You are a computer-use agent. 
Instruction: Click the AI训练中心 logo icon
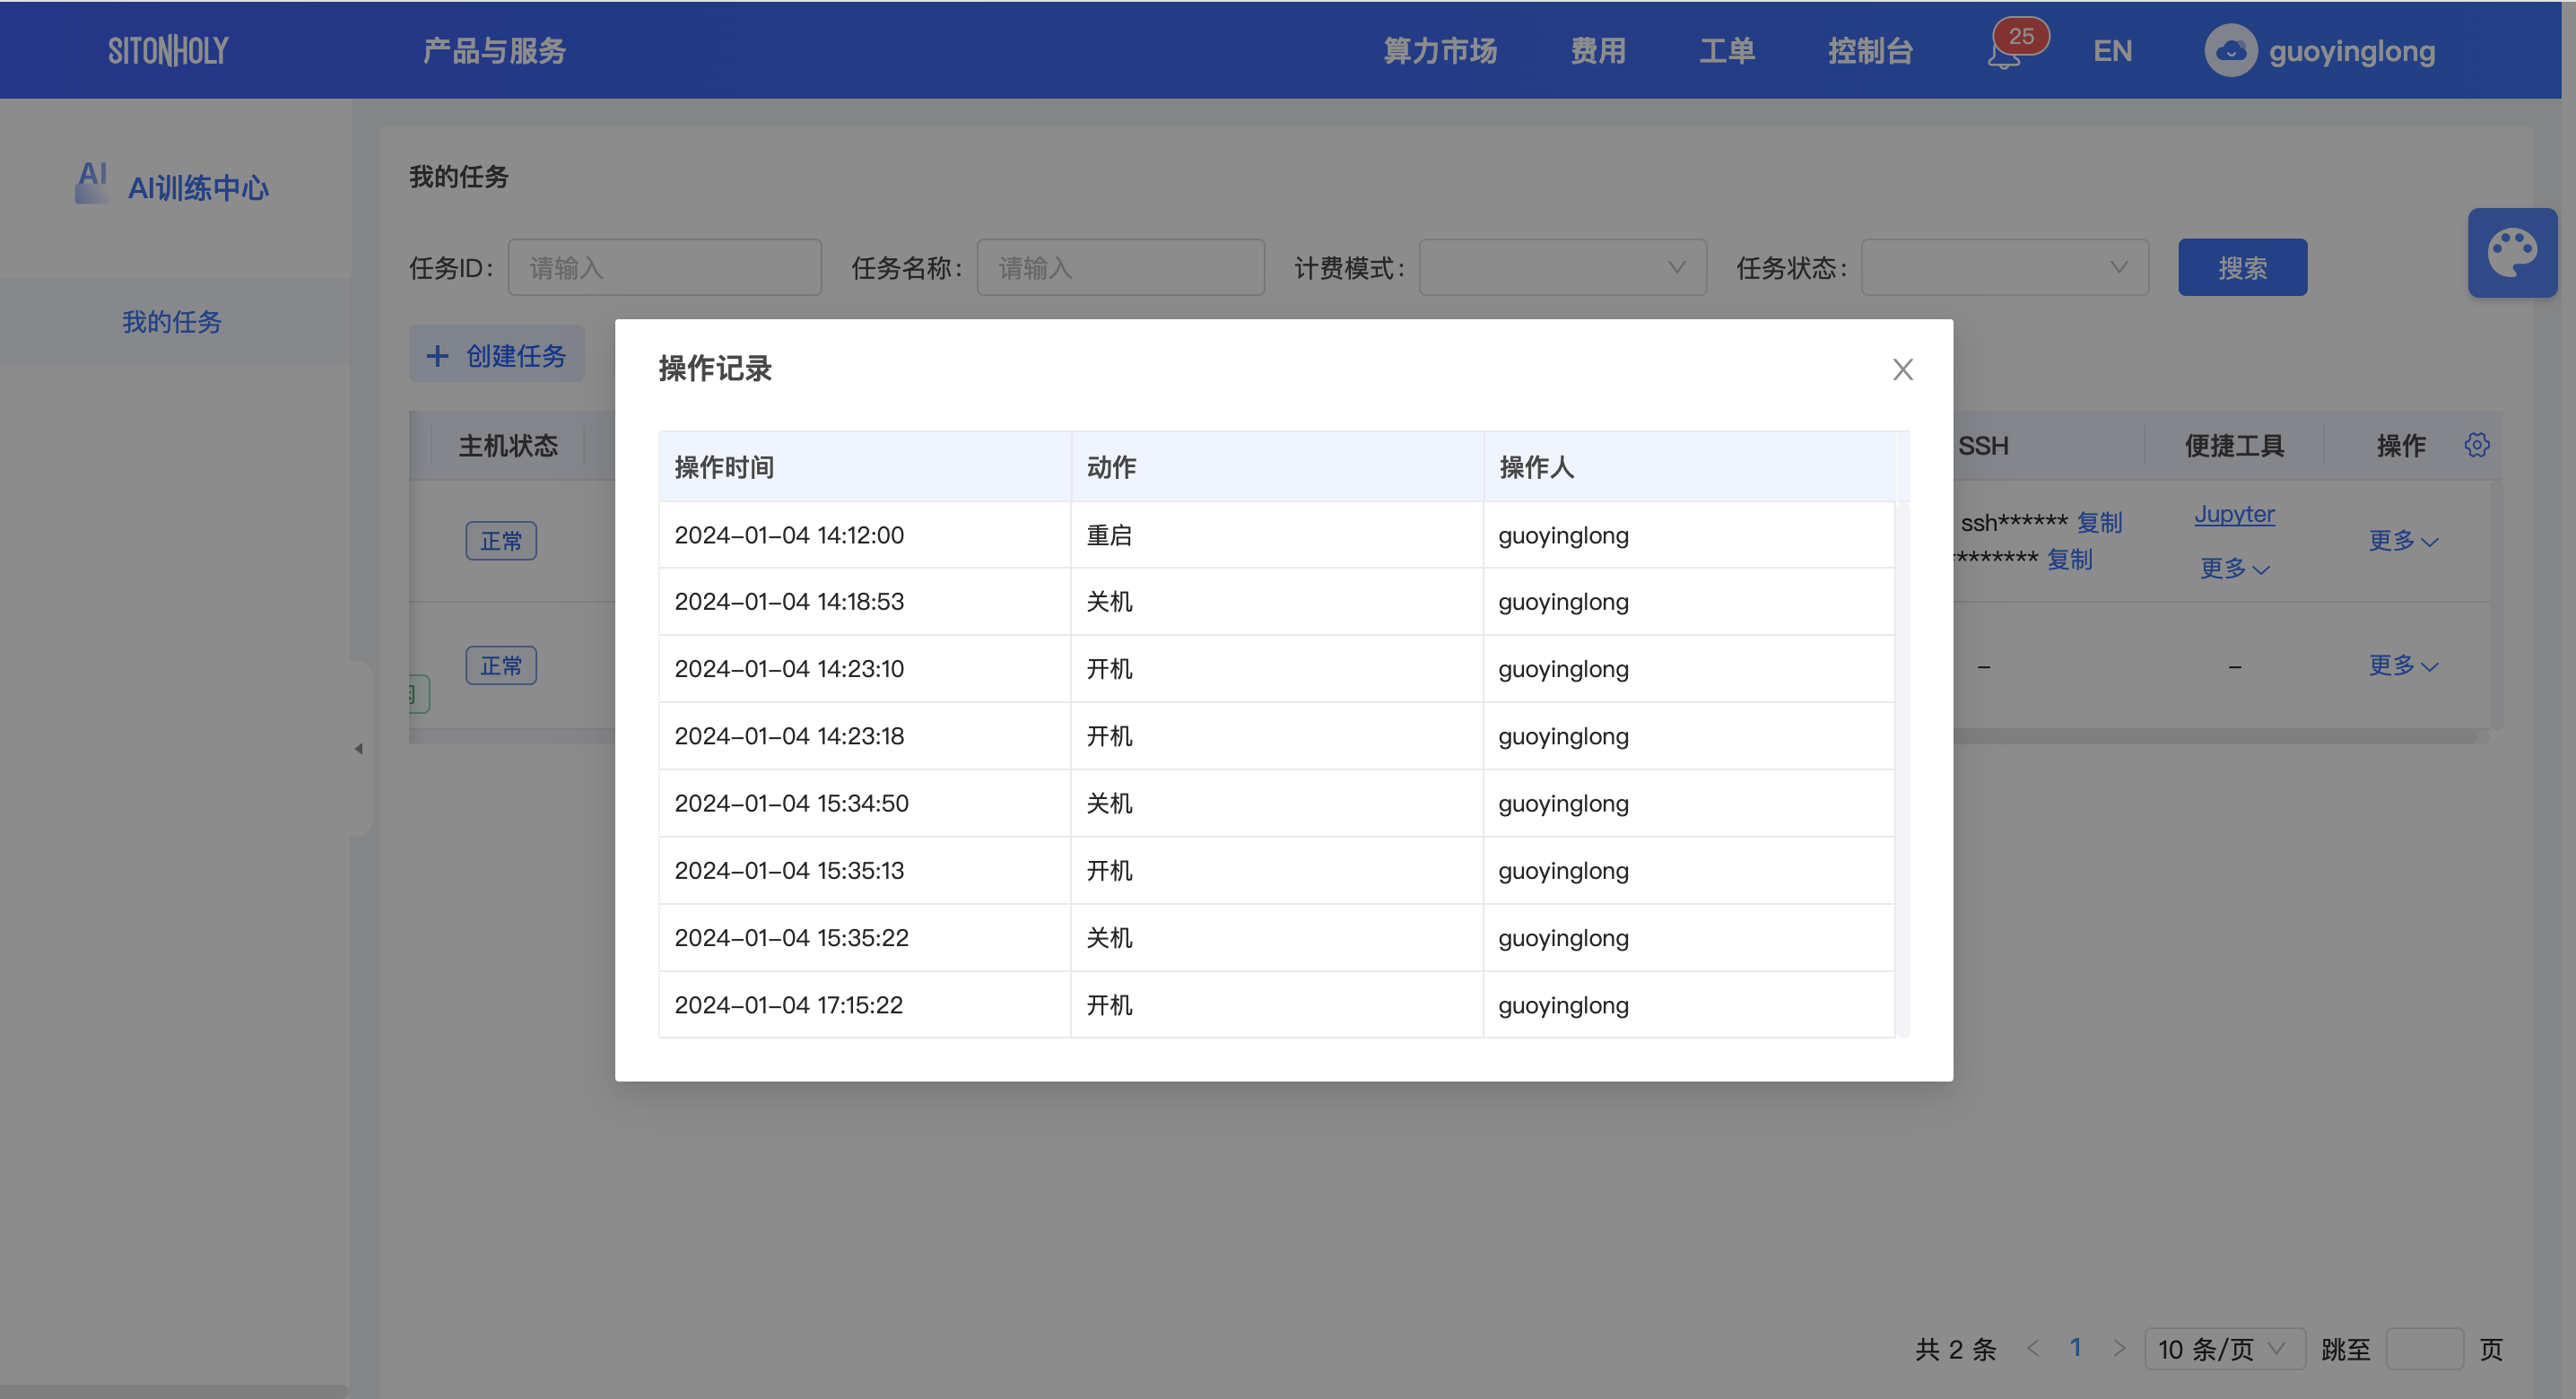[92, 183]
